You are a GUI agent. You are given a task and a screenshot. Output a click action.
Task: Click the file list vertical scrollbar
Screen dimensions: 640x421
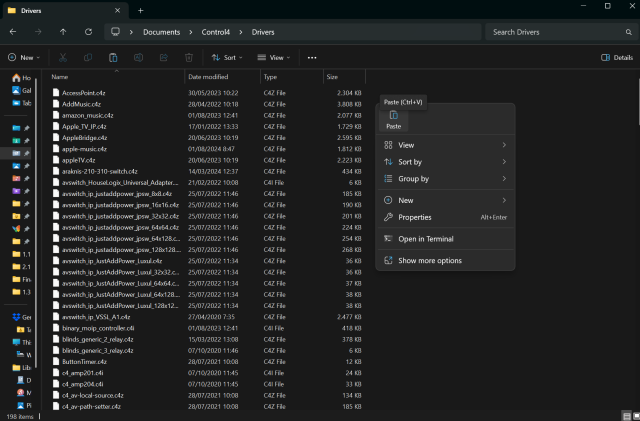tap(638, 102)
